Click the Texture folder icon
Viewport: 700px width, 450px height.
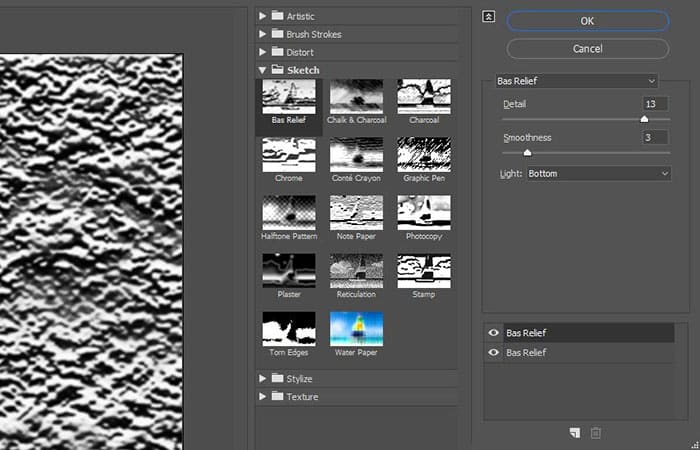coord(278,396)
